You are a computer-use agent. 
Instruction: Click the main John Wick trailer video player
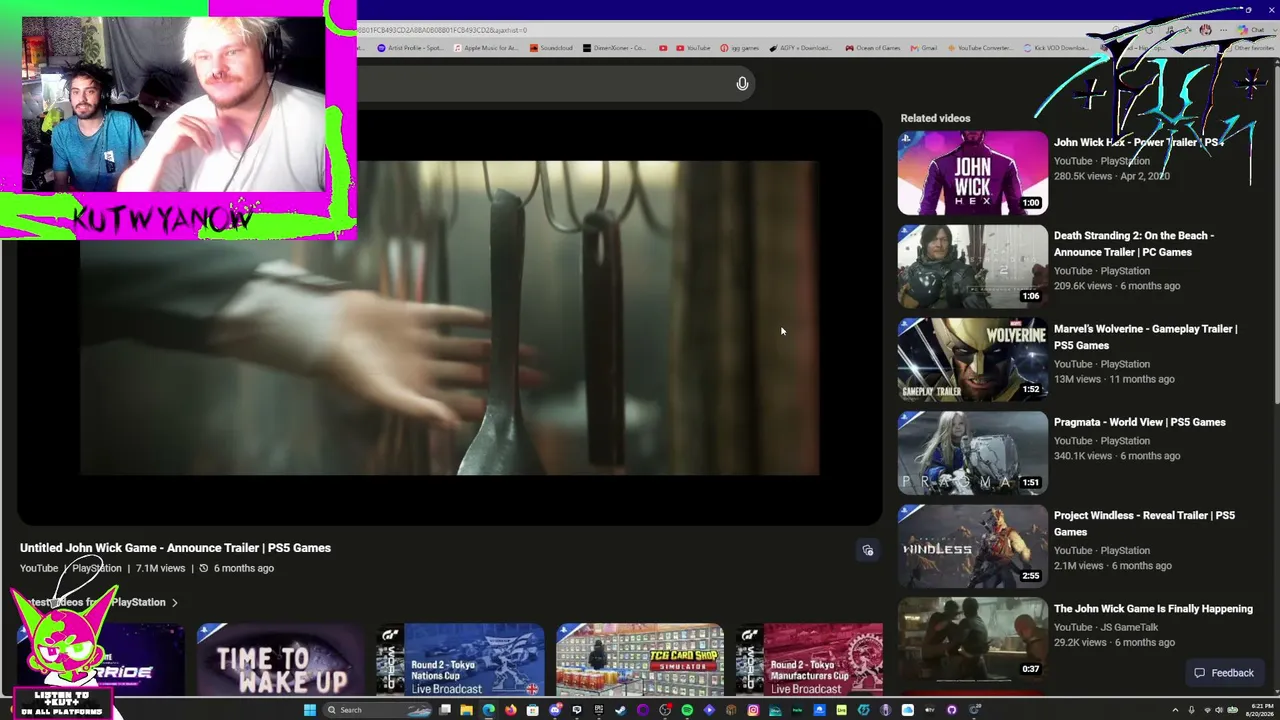(x=450, y=318)
